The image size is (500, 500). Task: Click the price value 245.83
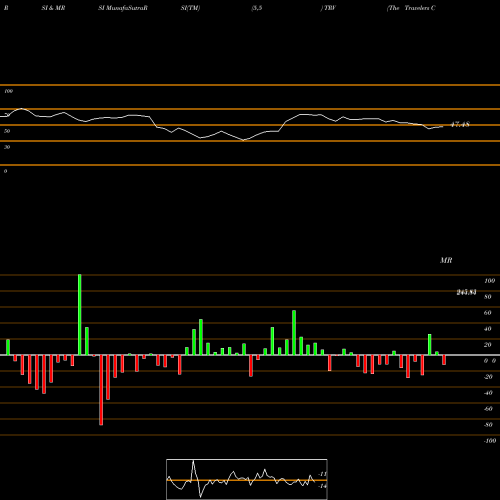click(x=466, y=292)
